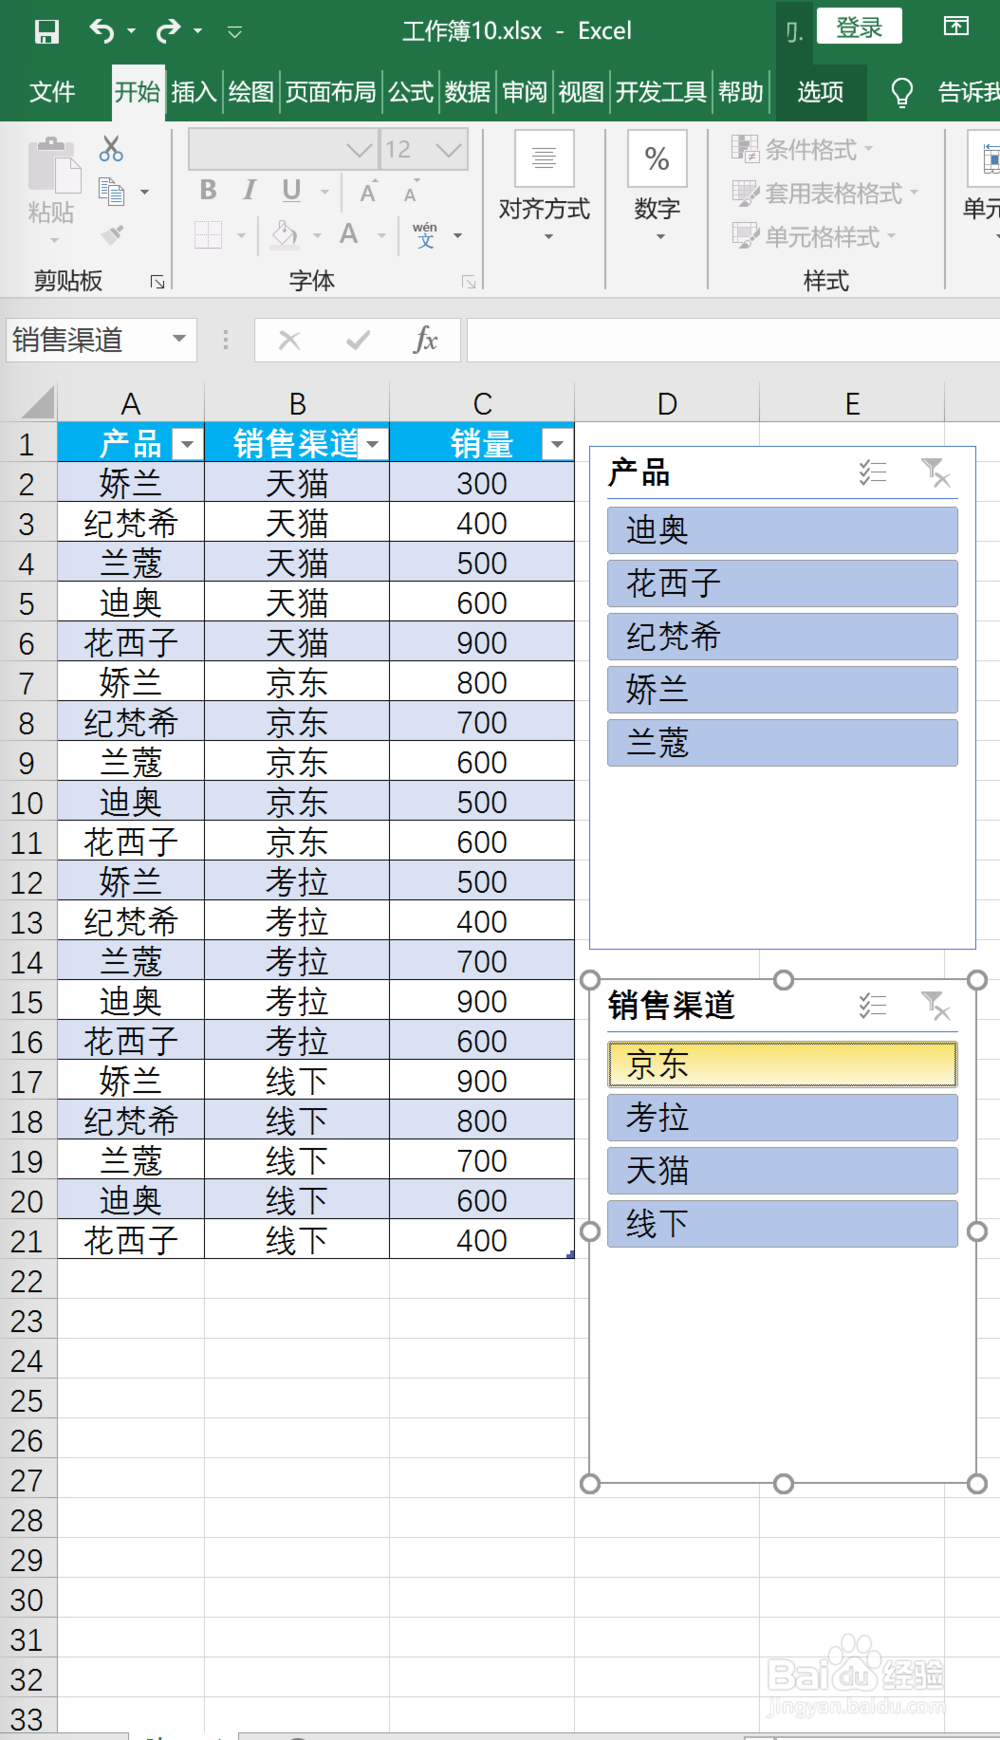The width and height of the screenshot is (1000, 1740).
Task: Select 迪奥 in 产品 slicer
Action: 782,530
